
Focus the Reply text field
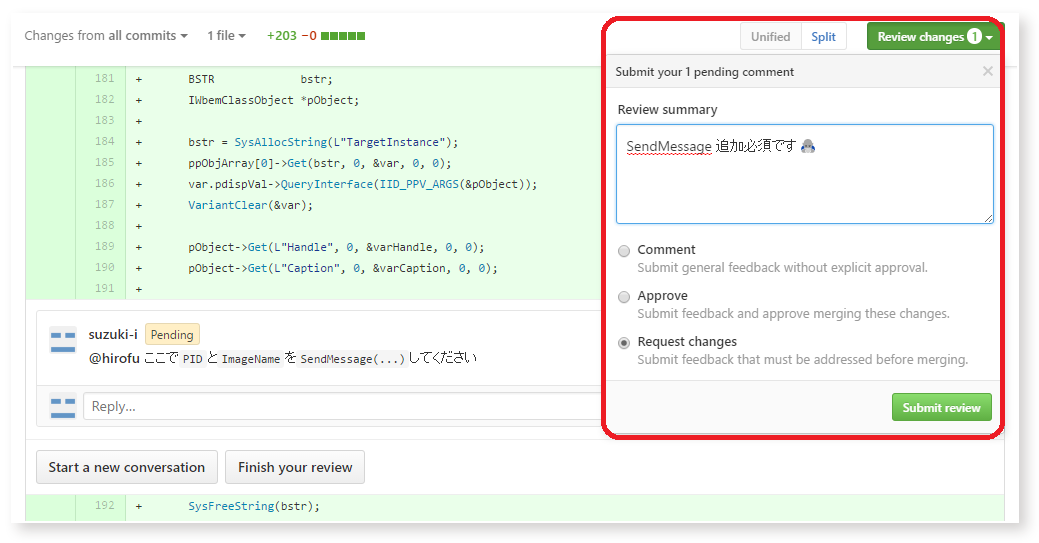pyautogui.click(x=341, y=406)
